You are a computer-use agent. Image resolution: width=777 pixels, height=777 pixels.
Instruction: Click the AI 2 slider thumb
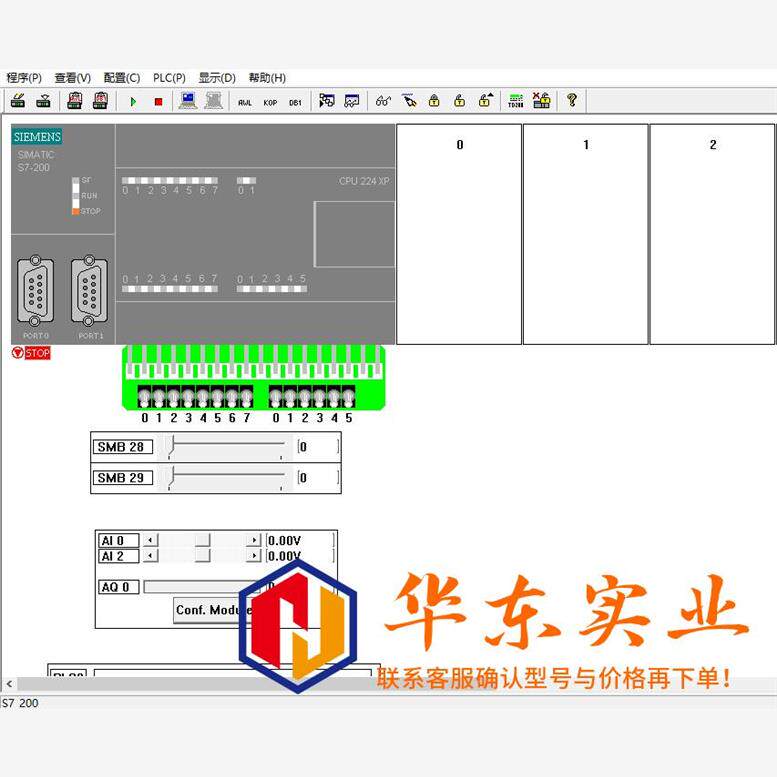203,556
